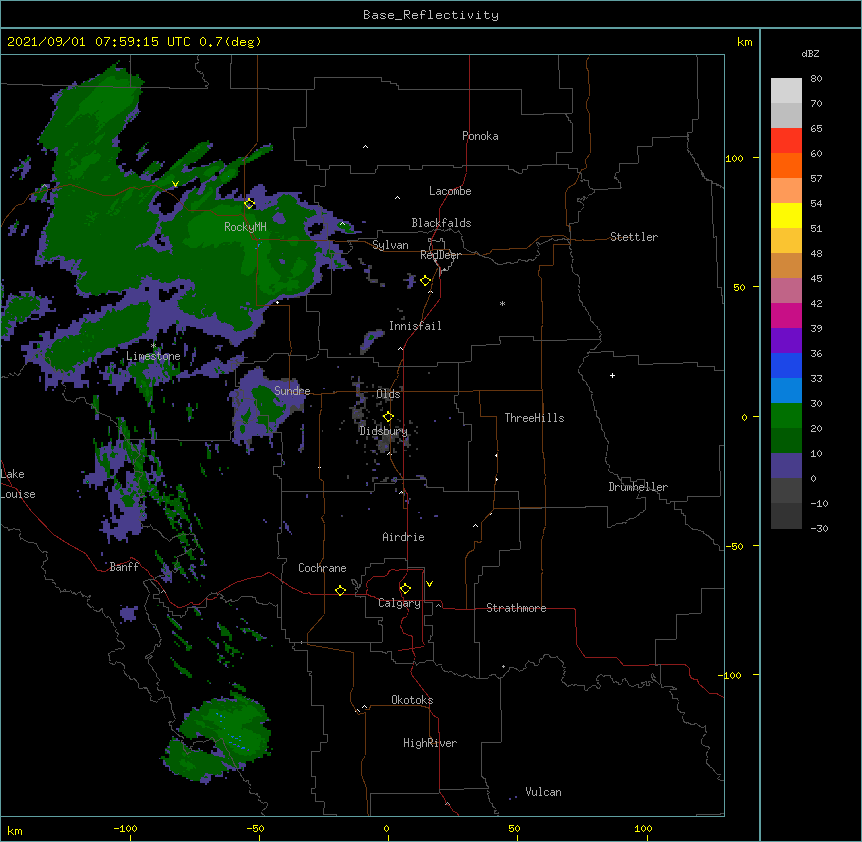
Task: Click the yellow v marker northeast of Calgary
Action: pyautogui.click(x=429, y=584)
